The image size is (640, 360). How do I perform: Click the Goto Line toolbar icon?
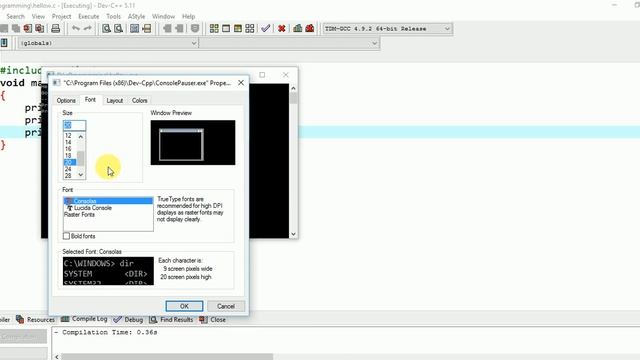click(147, 28)
